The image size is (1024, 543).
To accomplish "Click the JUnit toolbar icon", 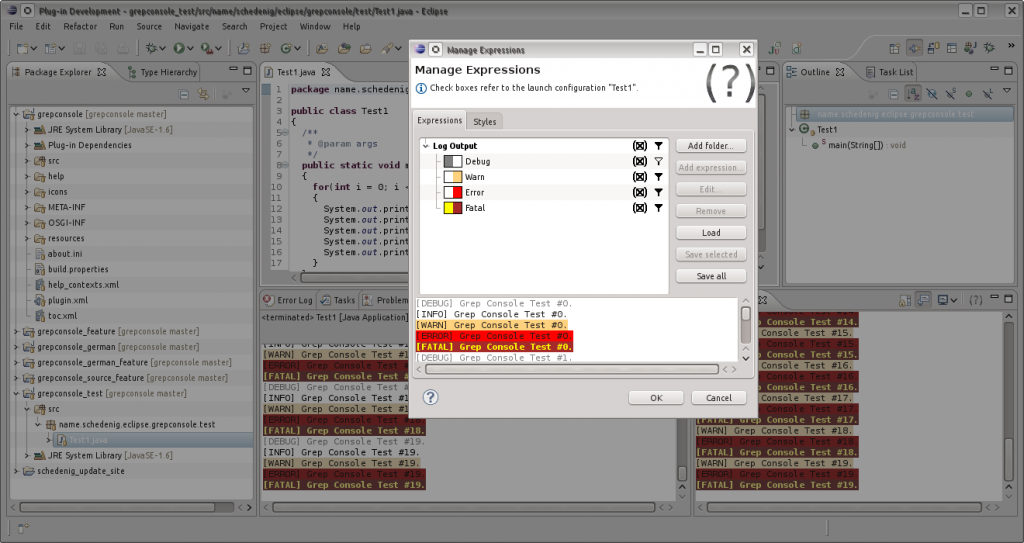I will pyautogui.click(x=775, y=48).
